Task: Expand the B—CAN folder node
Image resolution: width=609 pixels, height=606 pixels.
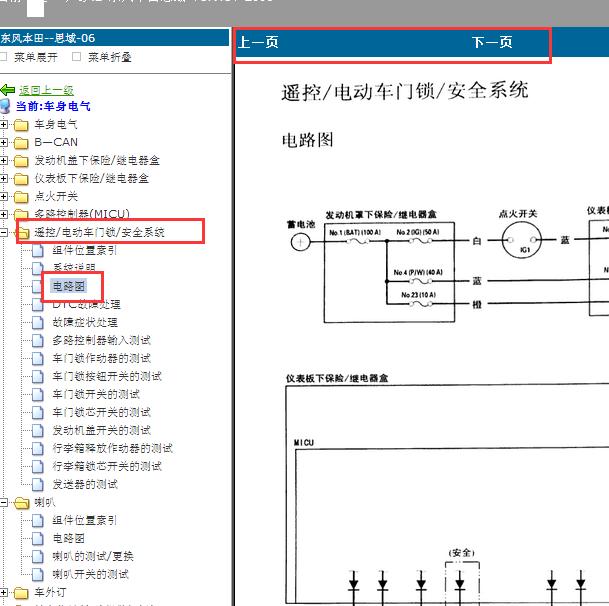Action: pyautogui.click(x=3, y=142)
